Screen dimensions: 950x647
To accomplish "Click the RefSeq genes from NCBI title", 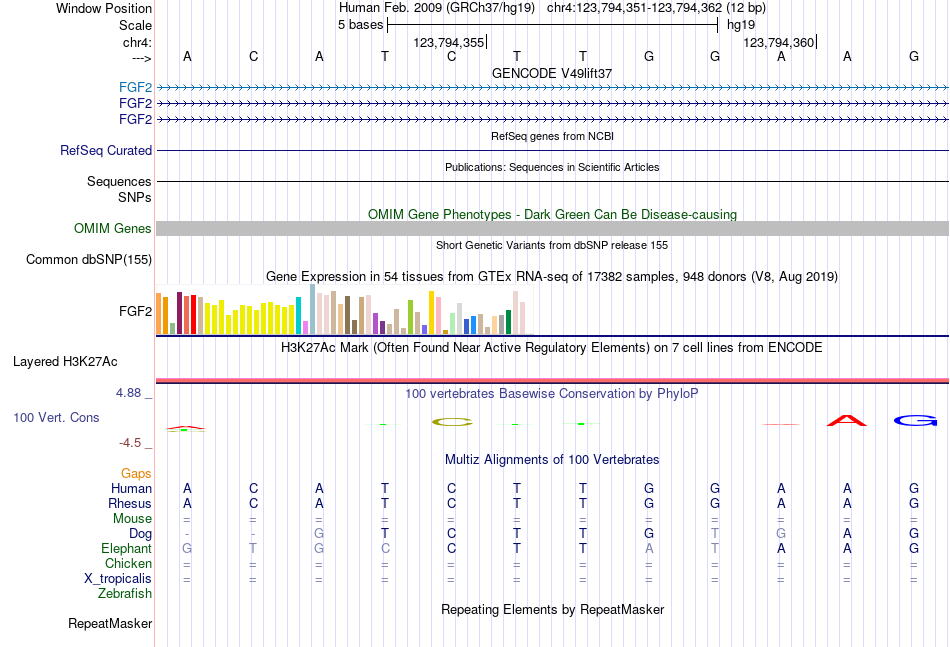I will point(552,136).
